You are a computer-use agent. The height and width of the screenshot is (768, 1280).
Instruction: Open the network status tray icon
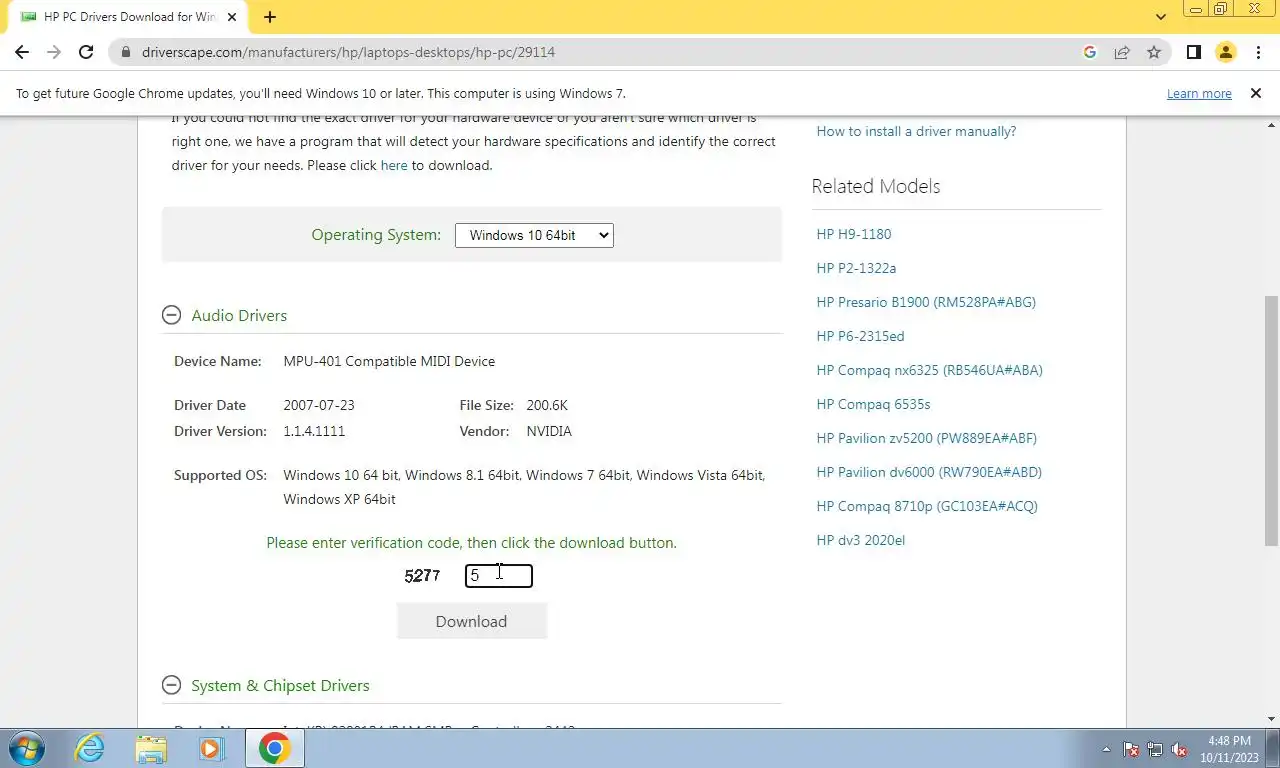(1155, 749)
